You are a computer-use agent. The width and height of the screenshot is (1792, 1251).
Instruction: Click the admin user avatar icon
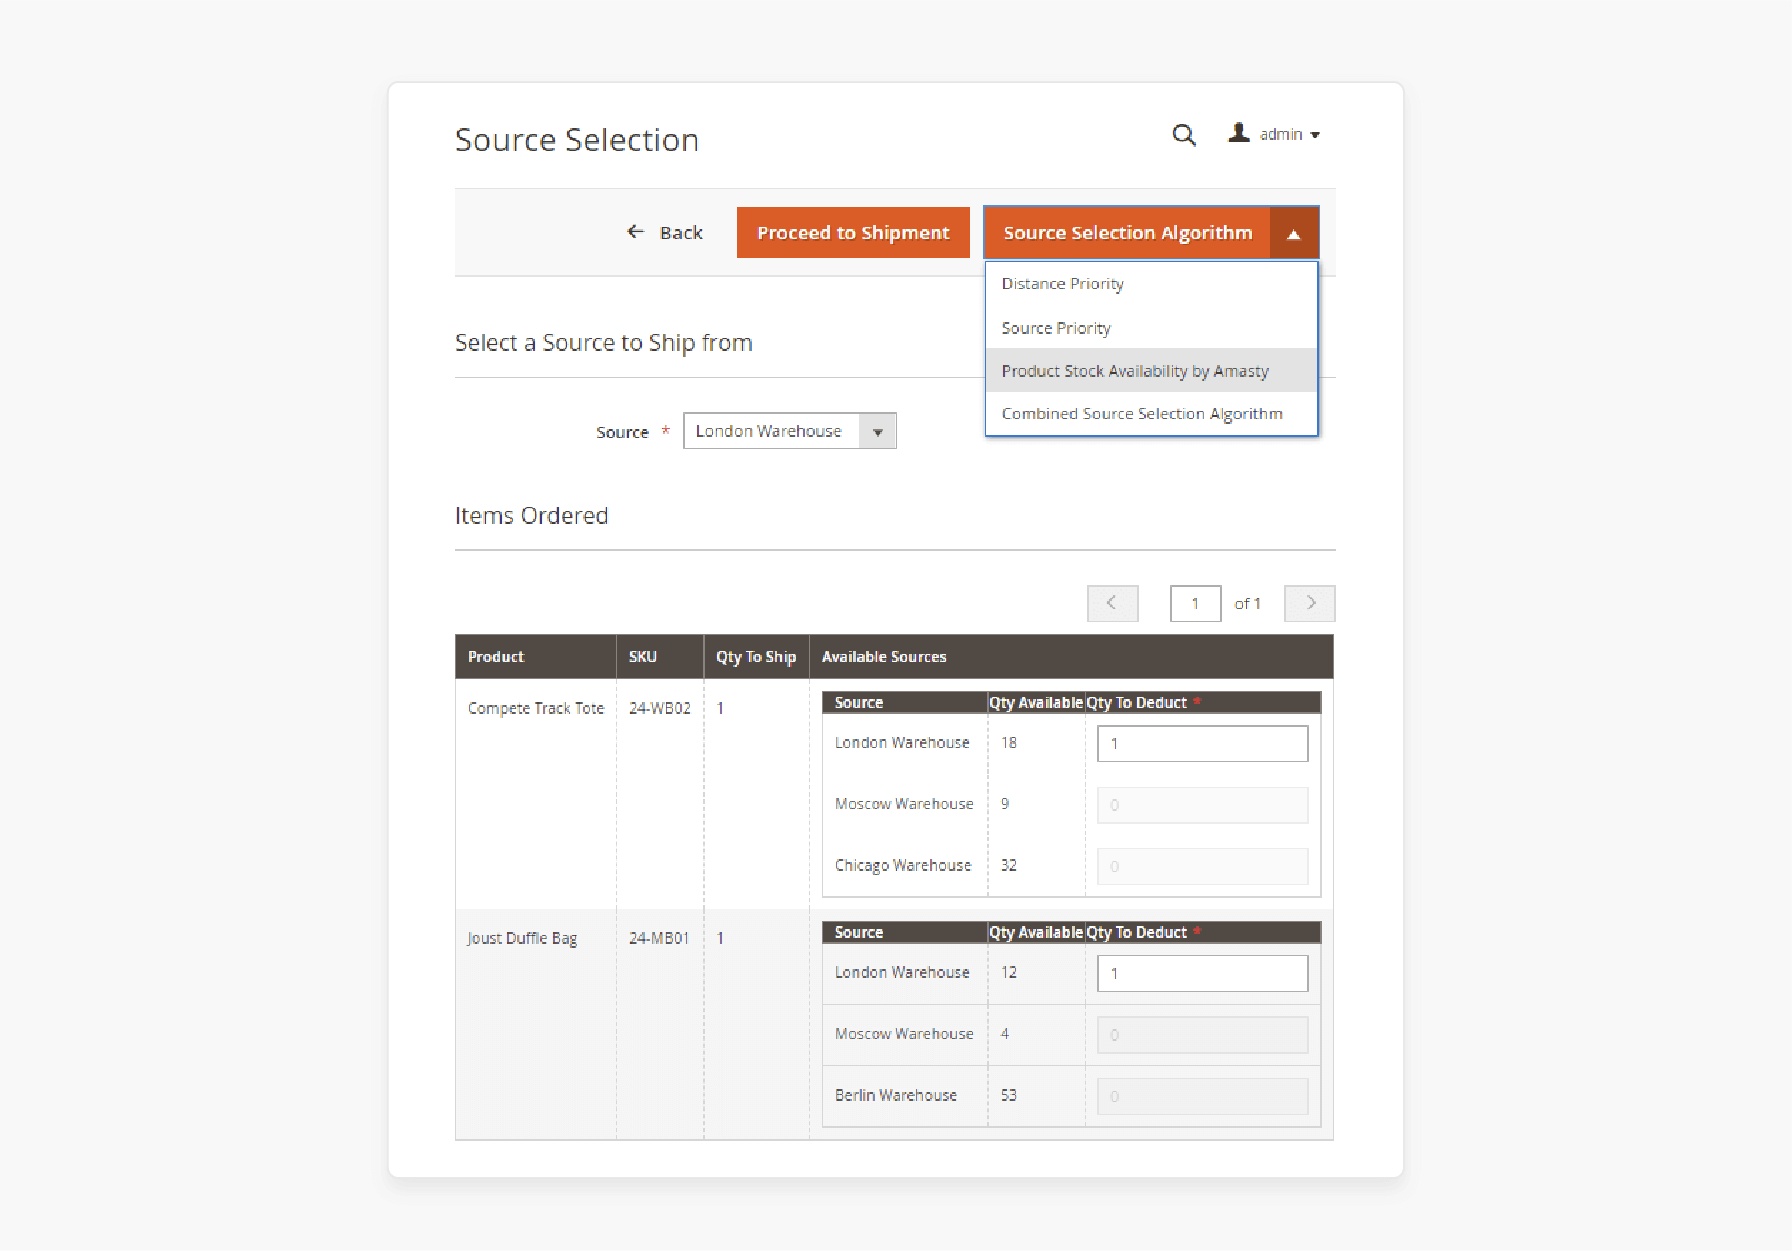[x=1239, y=132]
